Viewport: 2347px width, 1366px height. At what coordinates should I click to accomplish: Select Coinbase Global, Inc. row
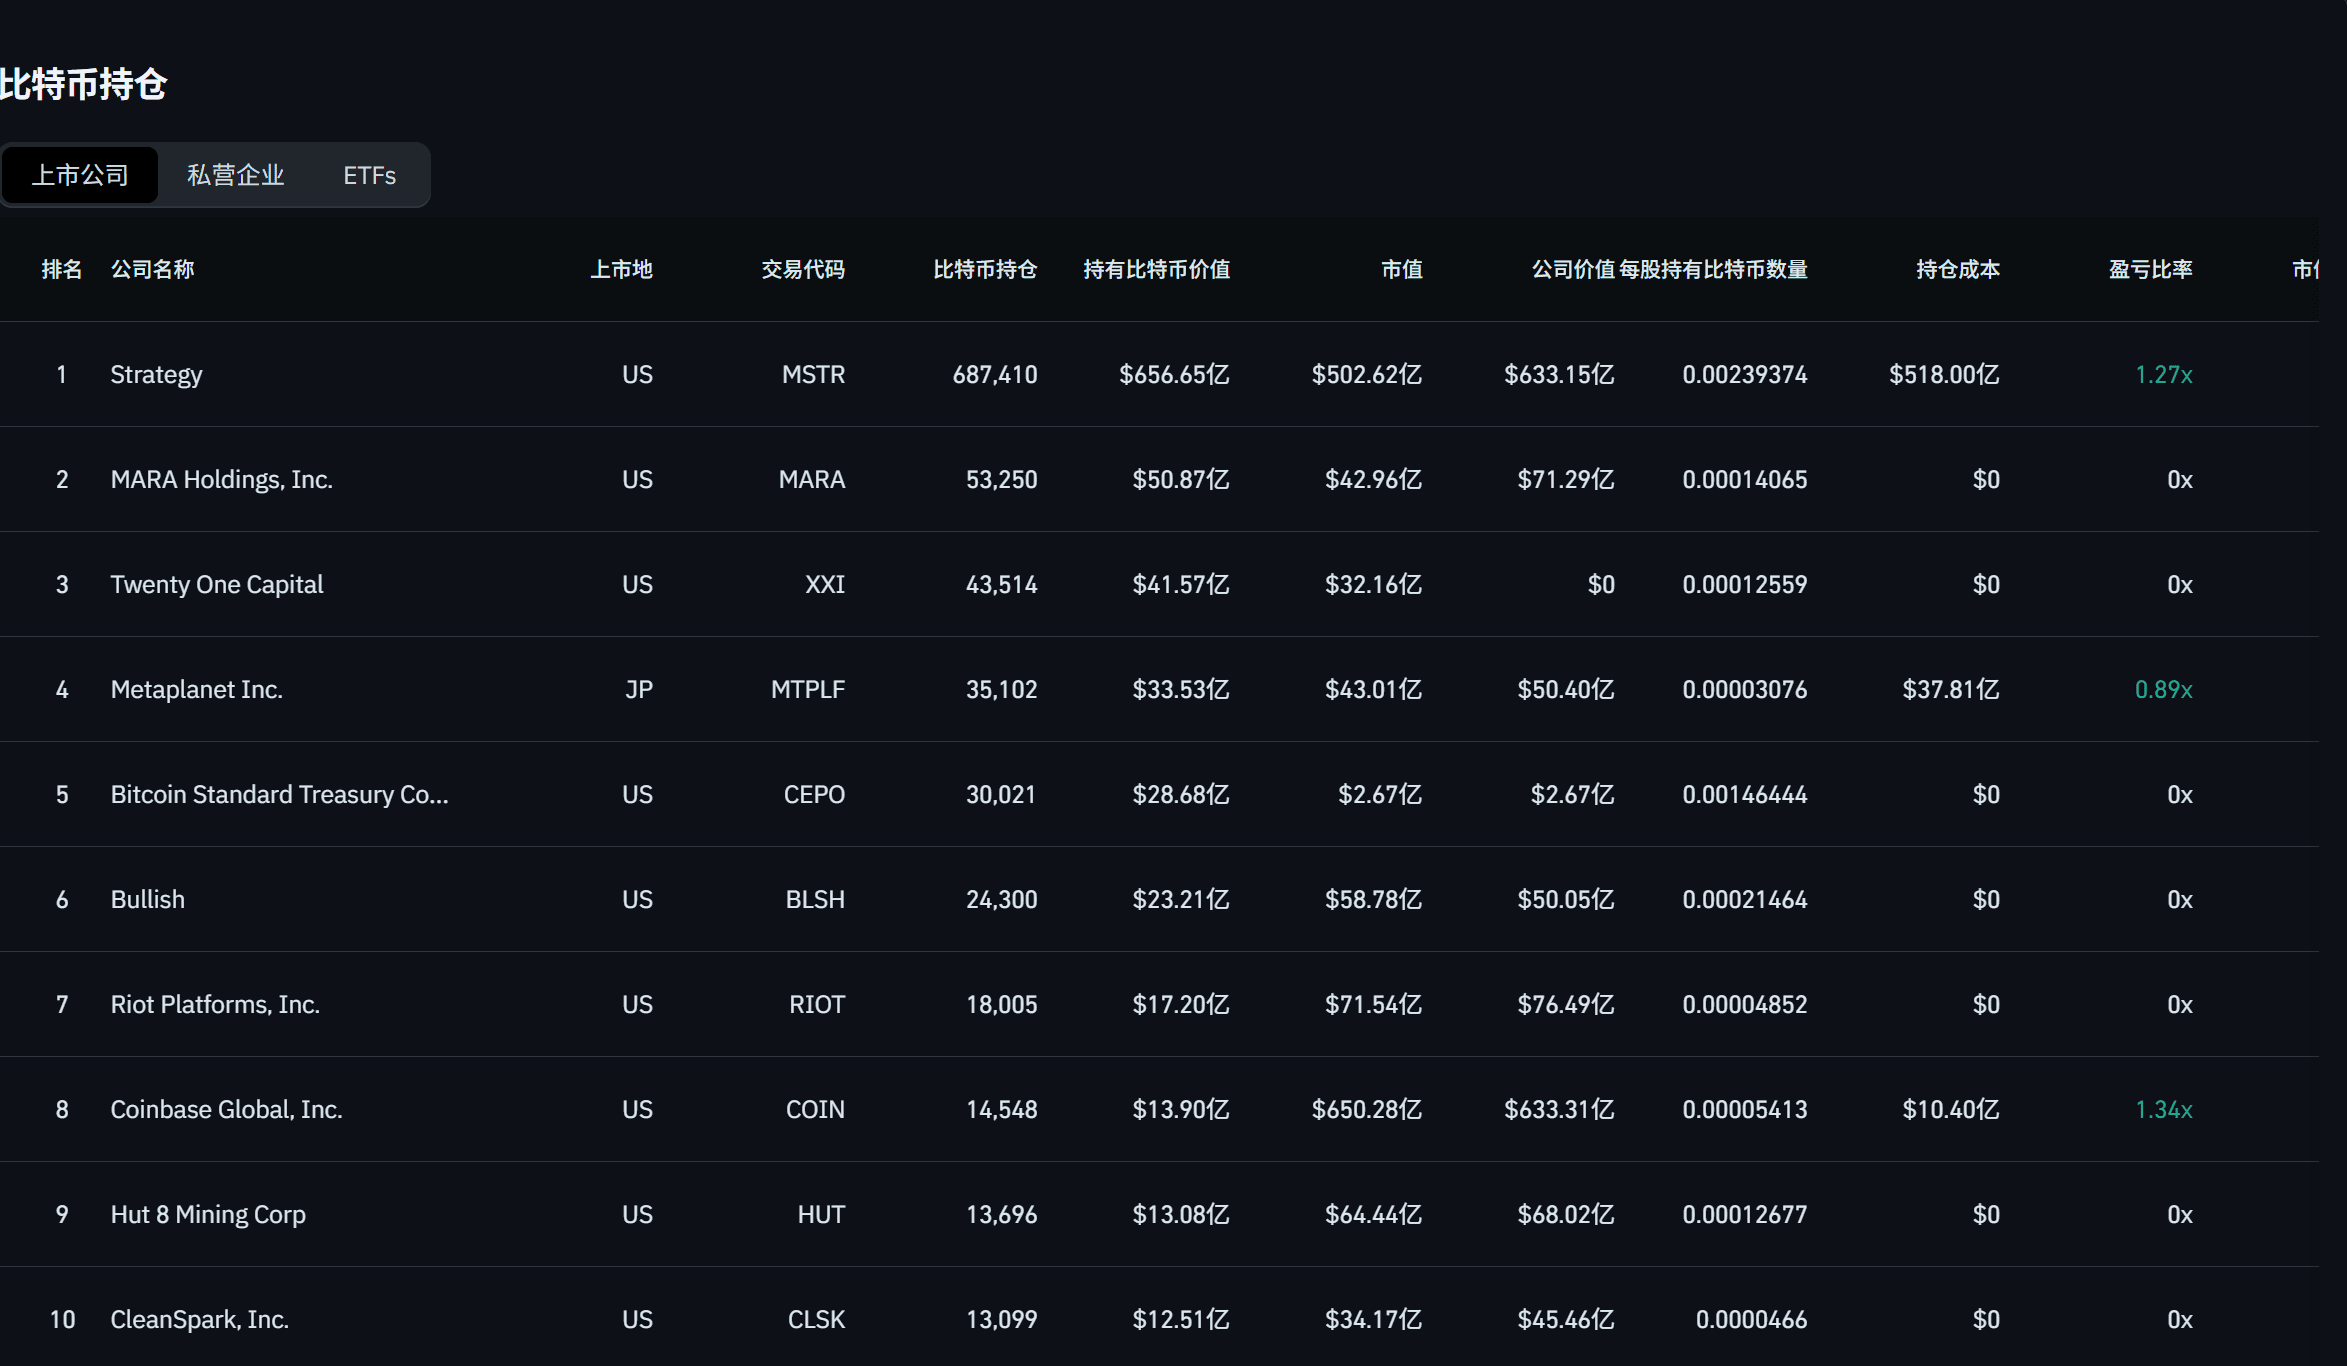coord(226,1109)
